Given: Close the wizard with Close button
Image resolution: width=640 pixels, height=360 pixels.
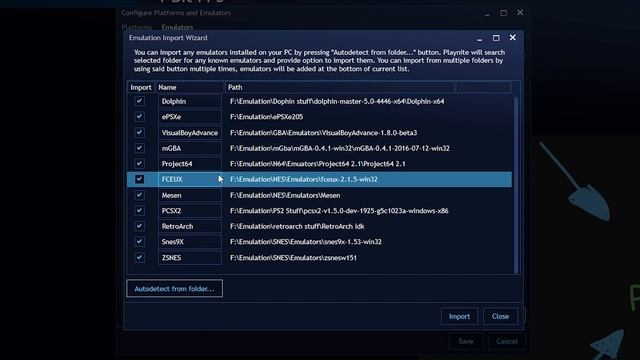Looking at the screenshot, I should pyautogui.click(x=500, y=316).
